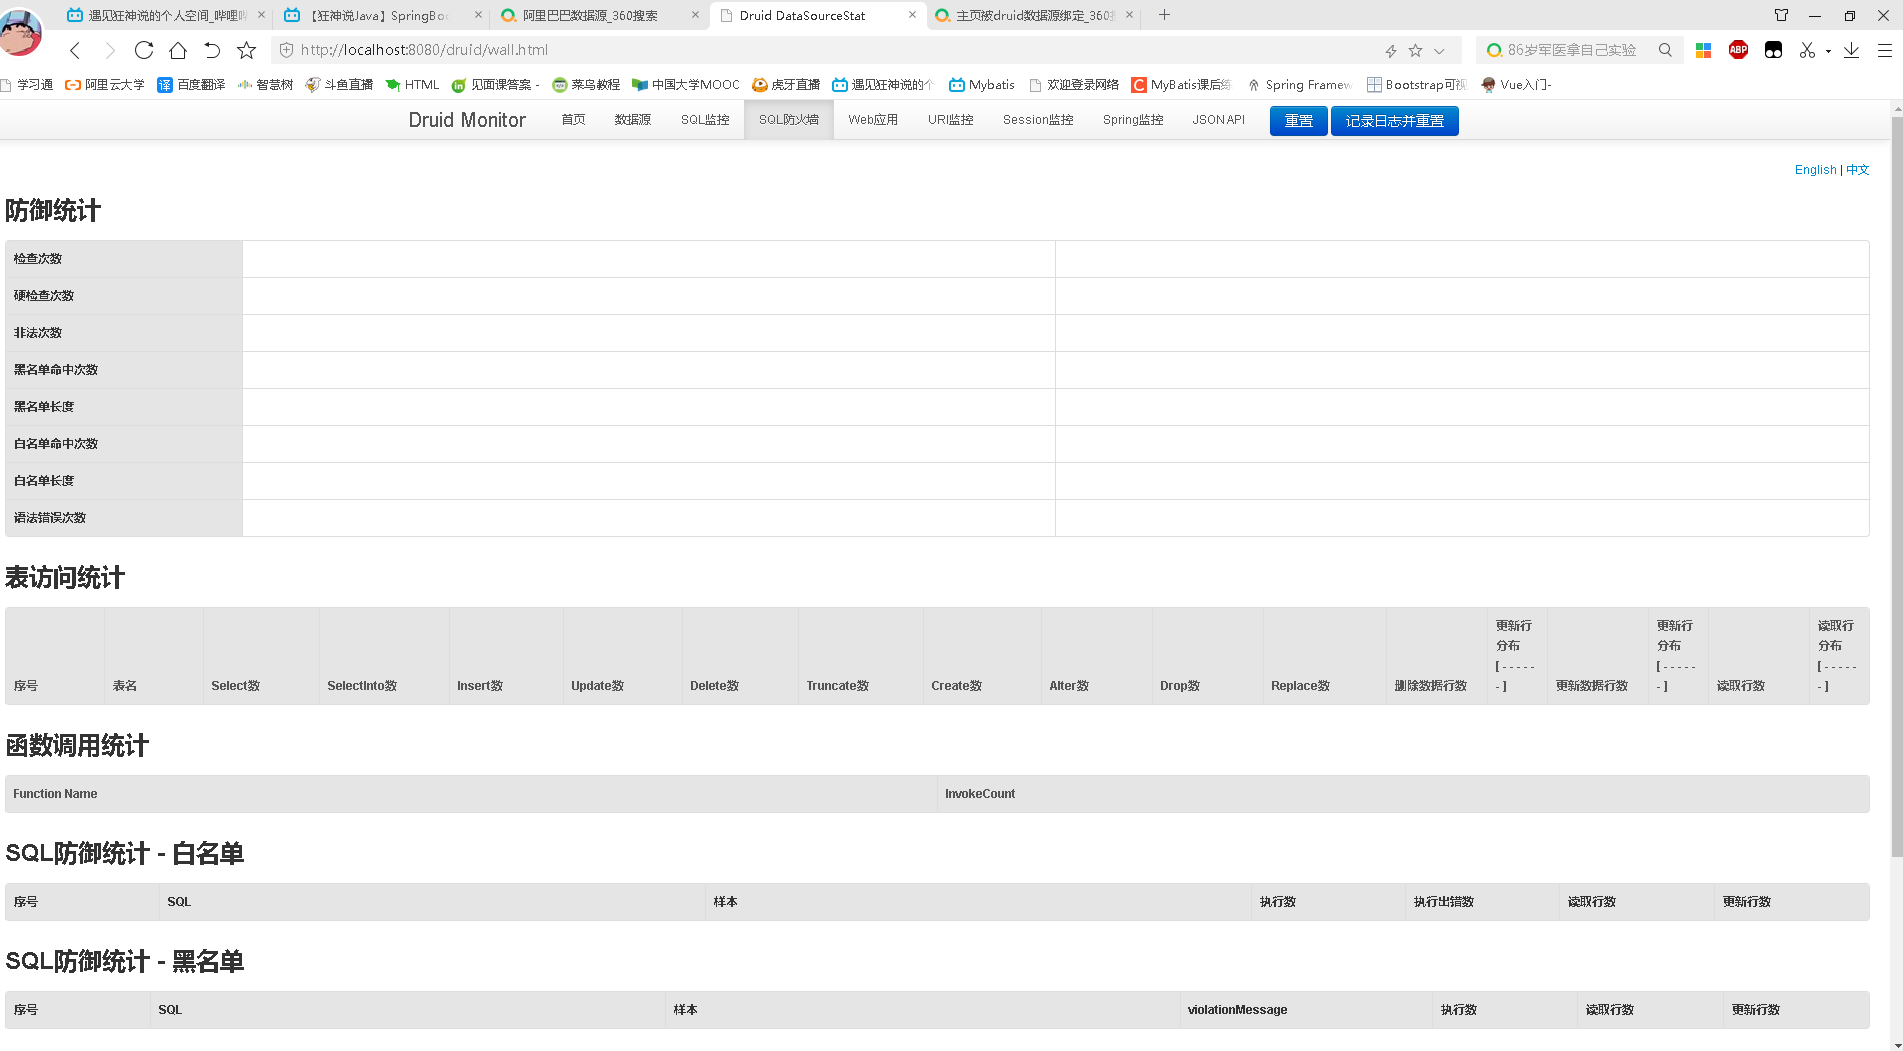
Task: Switch to 阿里巴巴数据源_360搜索 tab
Action: coord(599,15)
